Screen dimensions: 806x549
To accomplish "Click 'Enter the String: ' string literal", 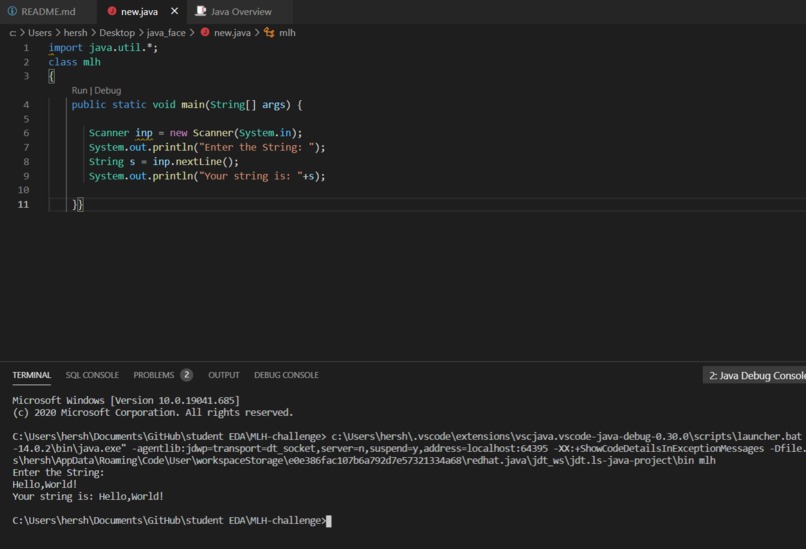I will (x=259, y=148).
